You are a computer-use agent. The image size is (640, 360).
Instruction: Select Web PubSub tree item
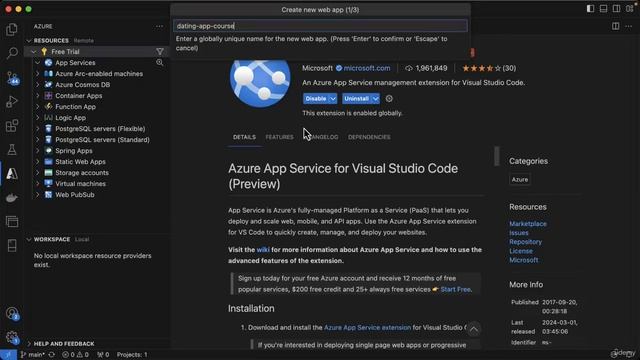75,195
